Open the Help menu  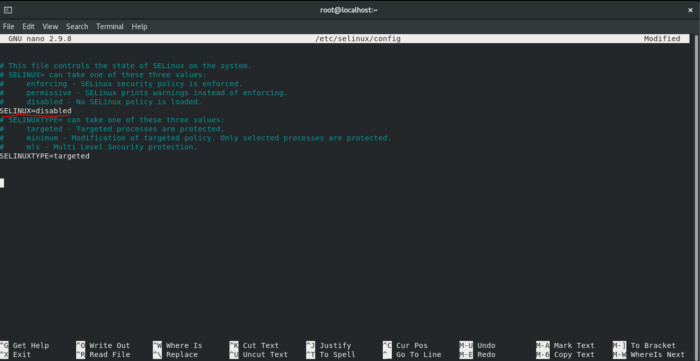click(x=139, y=26)
